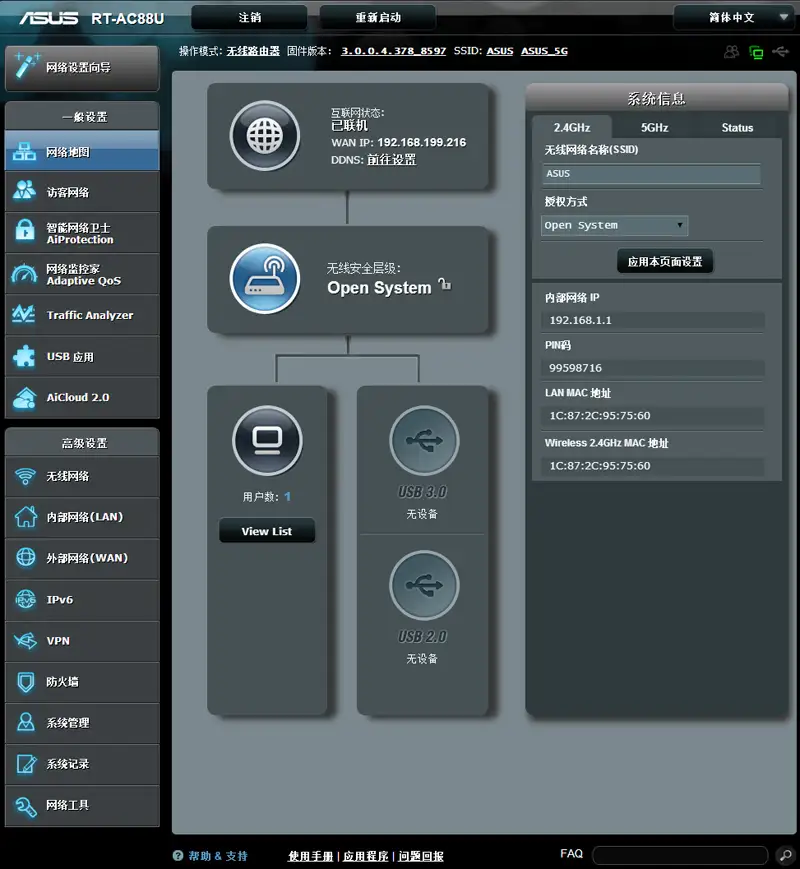Click the USB status icon at top right

[x=781, y=52]
